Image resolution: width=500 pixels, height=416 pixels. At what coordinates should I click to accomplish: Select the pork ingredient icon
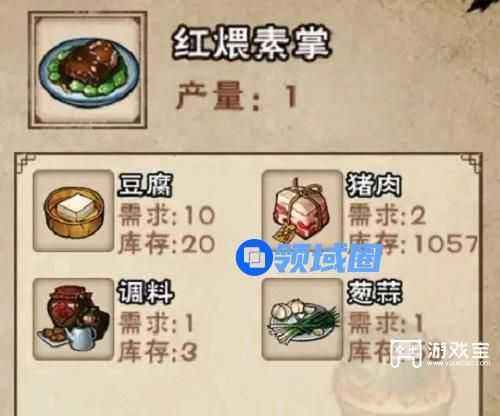(302, 211)
